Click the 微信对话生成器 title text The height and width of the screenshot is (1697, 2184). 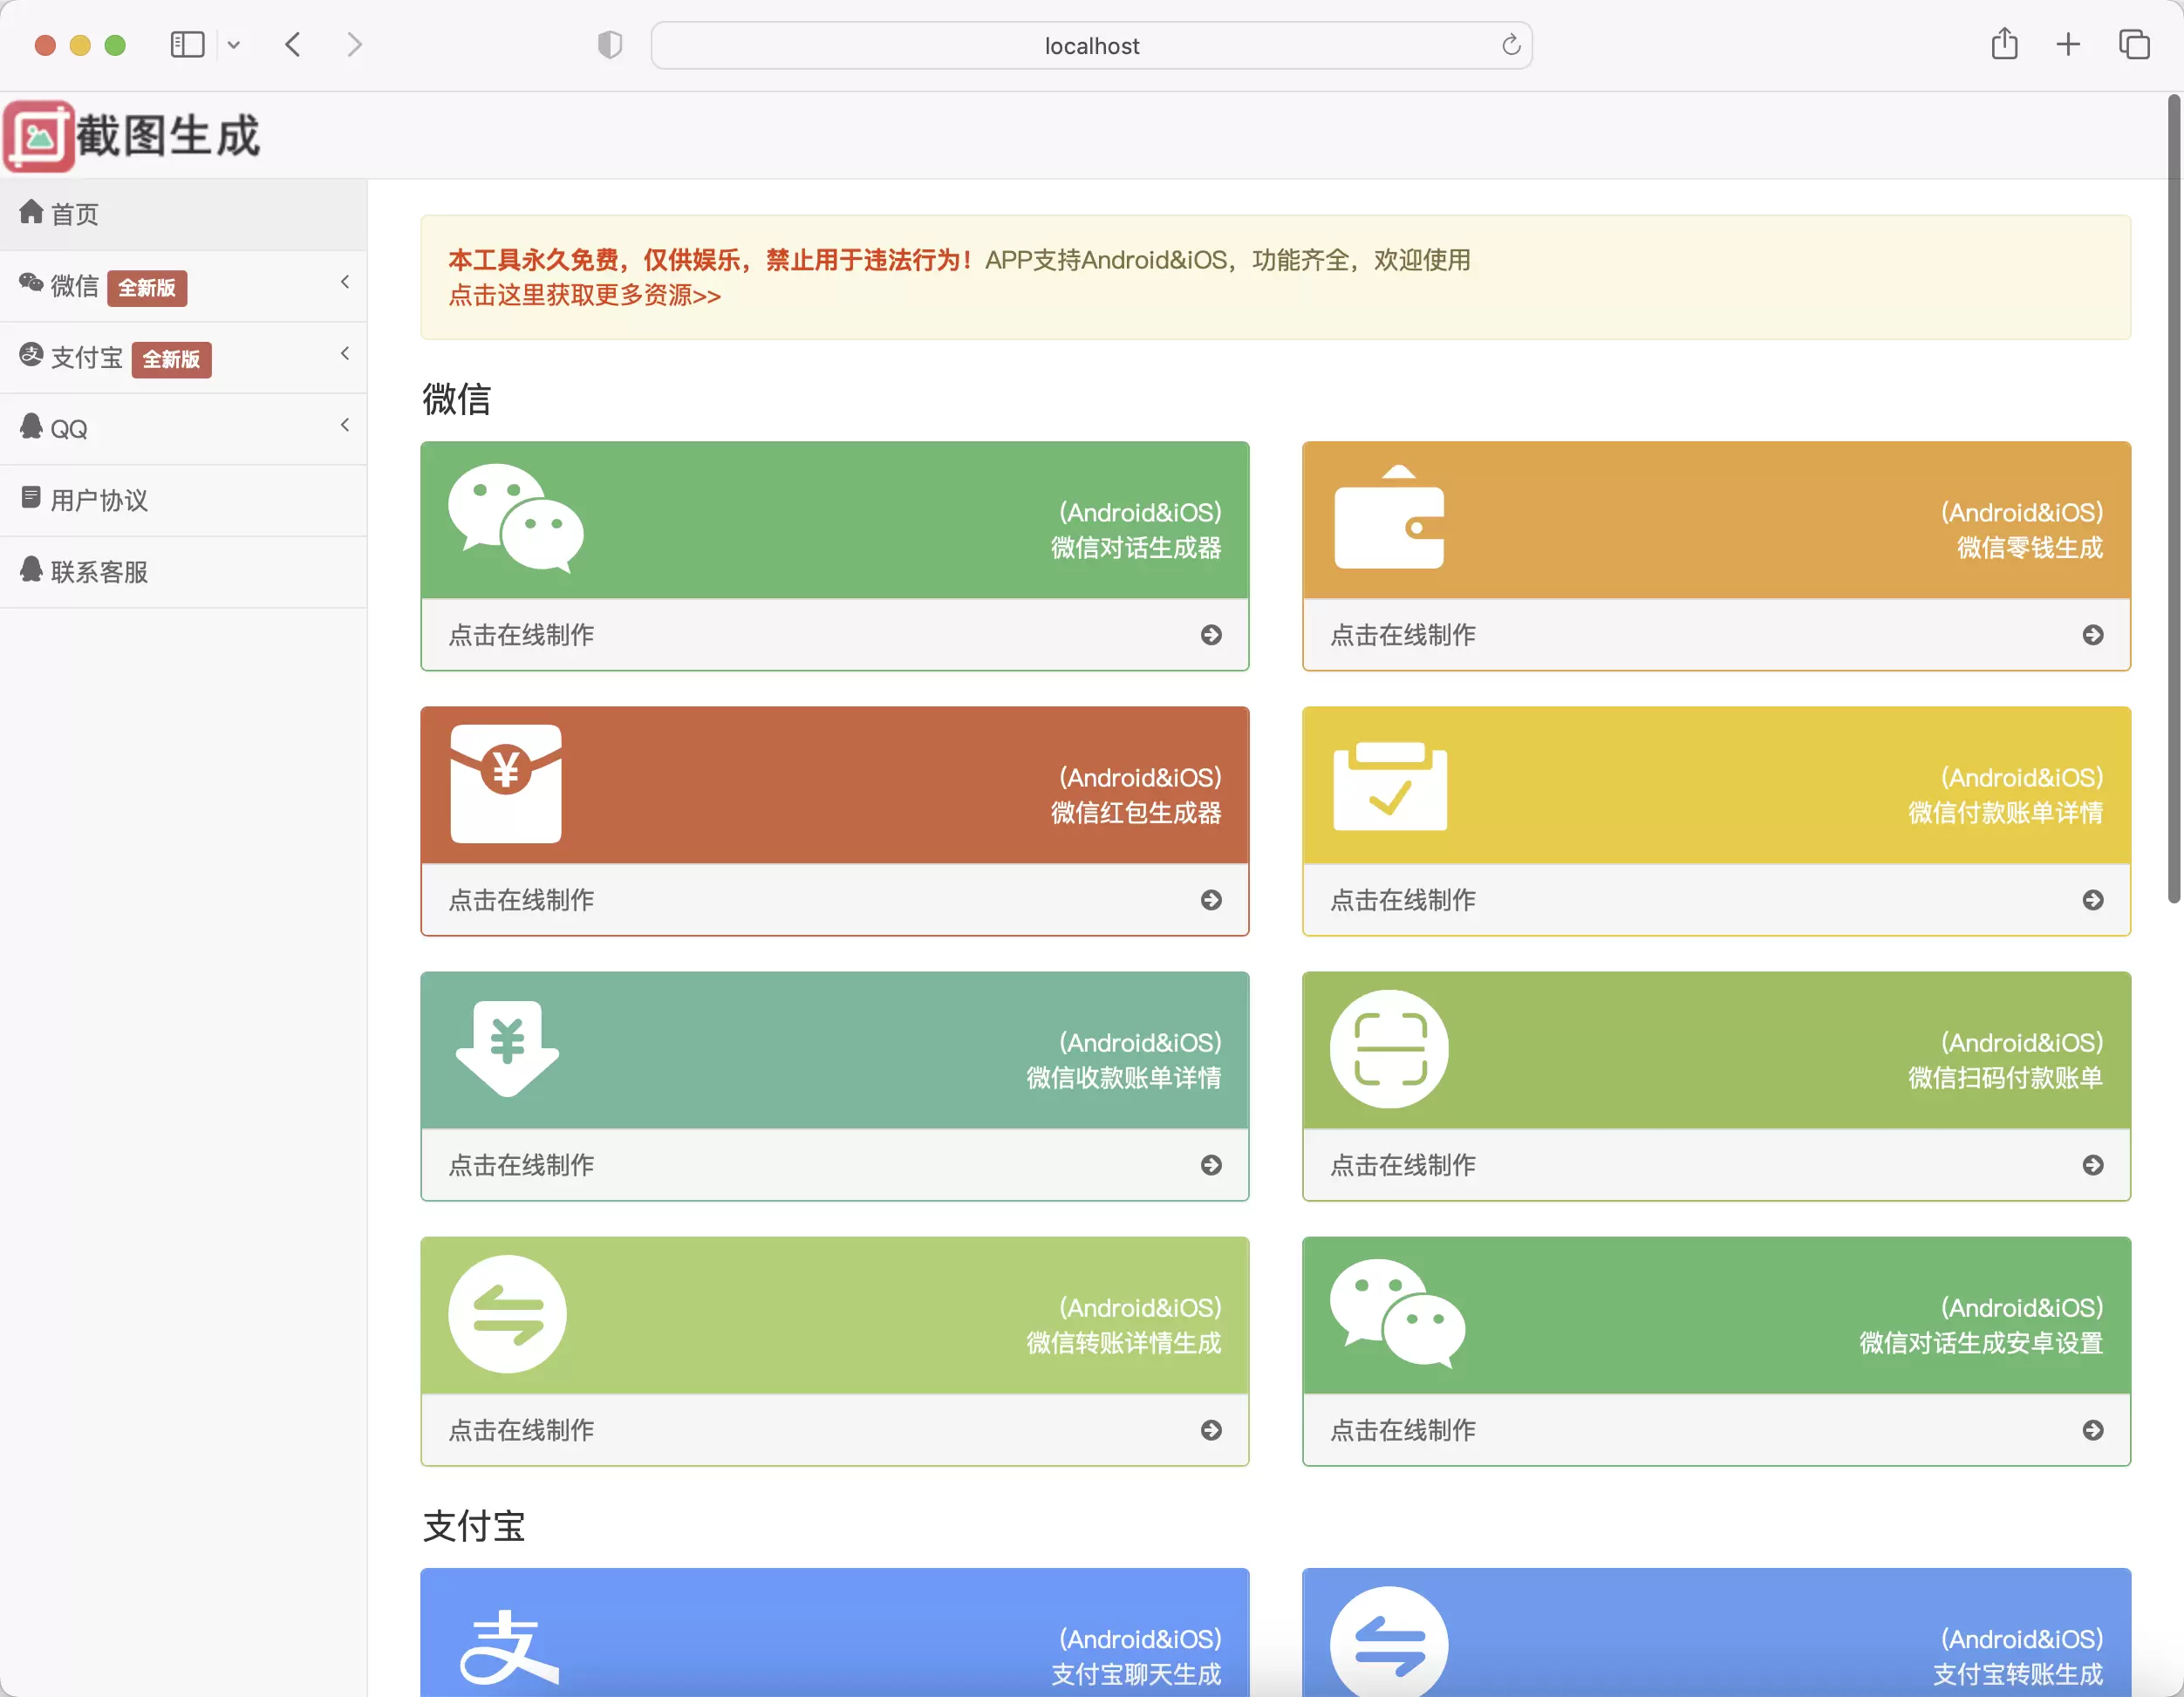pyautogui.click(x=1136, y=548)
